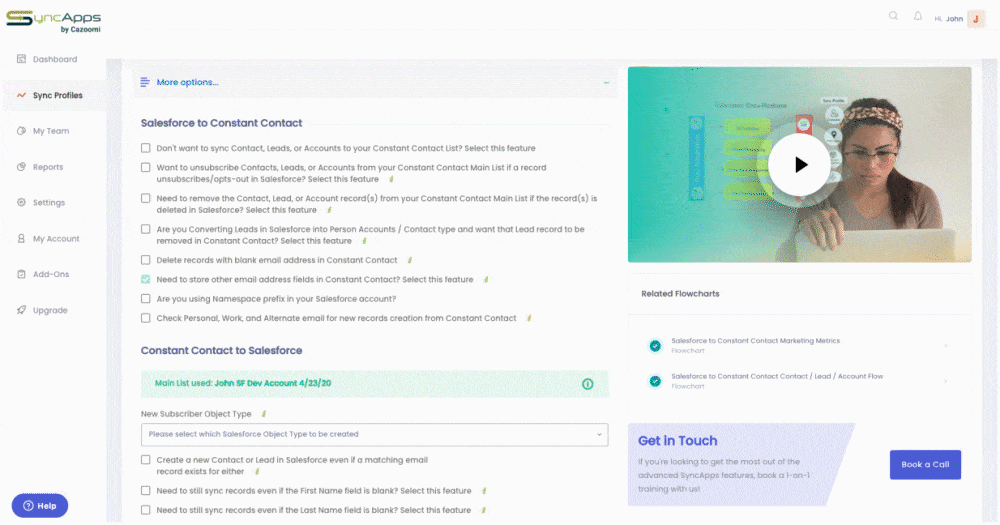Click the Settings gear icon
Image resolution: width=1000 pixels, height=525 pixels.
coord(21,202)
